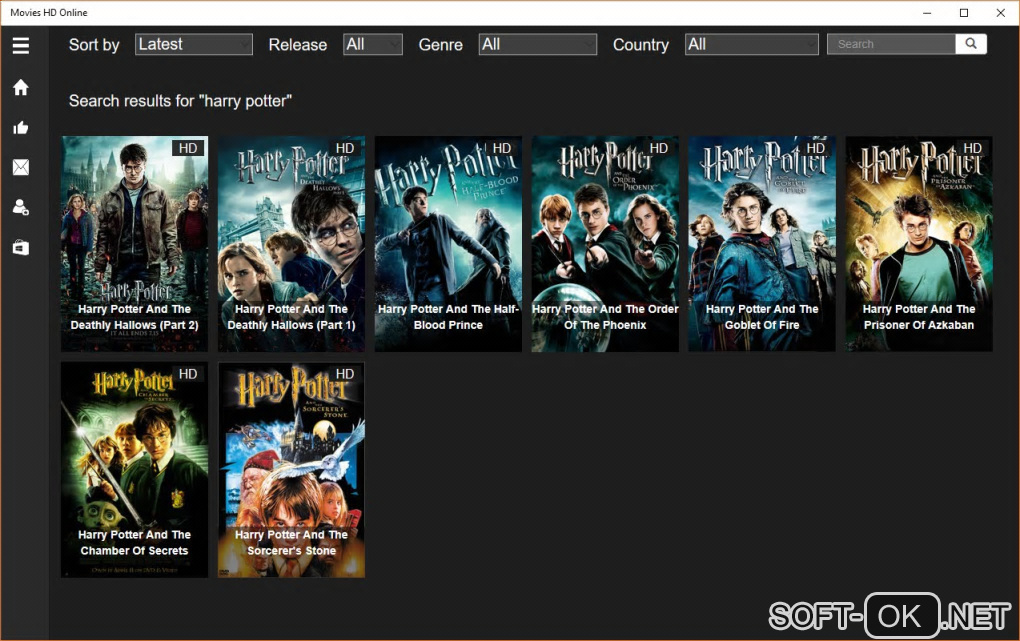Expand the Country dropdown
The width and height of the screenshot is (1020, 641).
click(x=751, y=44)
